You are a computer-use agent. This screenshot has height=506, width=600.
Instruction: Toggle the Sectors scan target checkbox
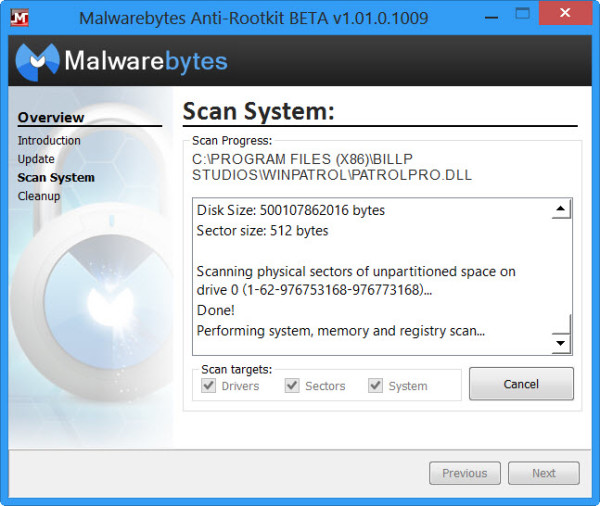292,385
